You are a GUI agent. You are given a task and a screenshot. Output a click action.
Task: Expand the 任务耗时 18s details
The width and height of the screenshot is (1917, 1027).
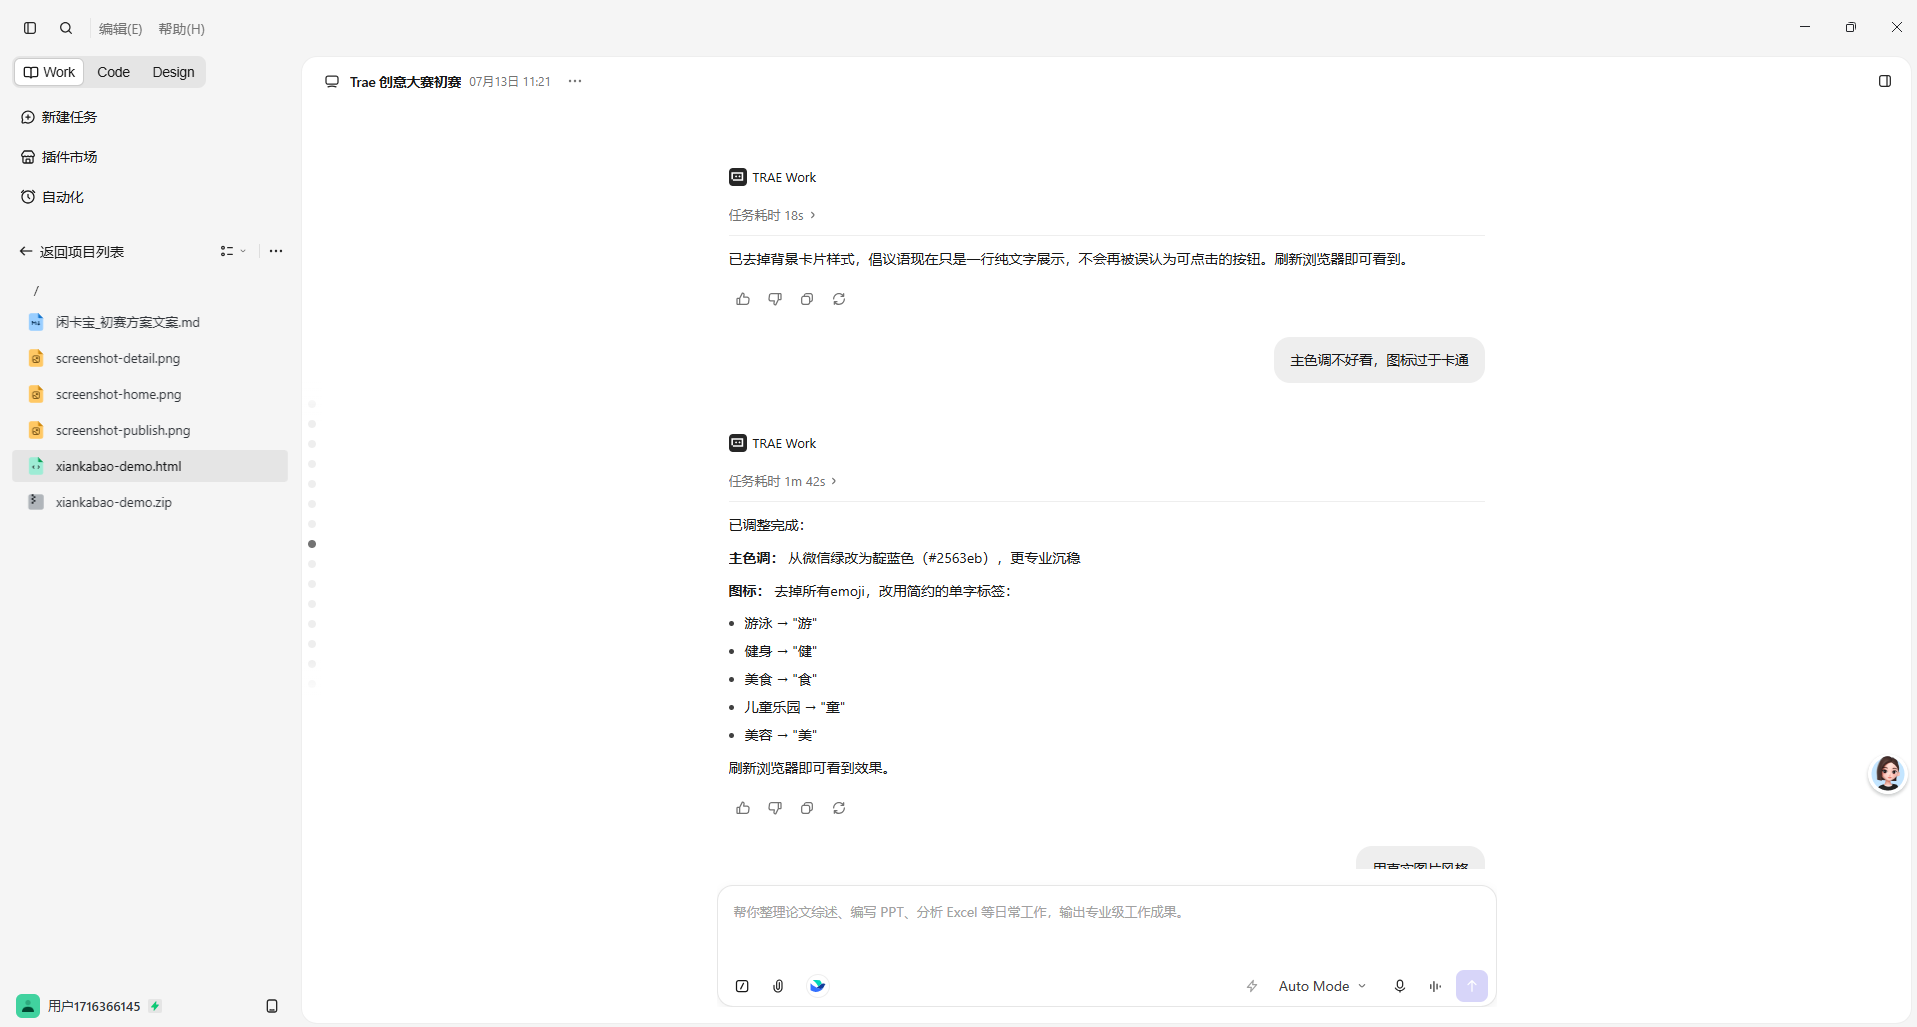click(x=772, y=215)
